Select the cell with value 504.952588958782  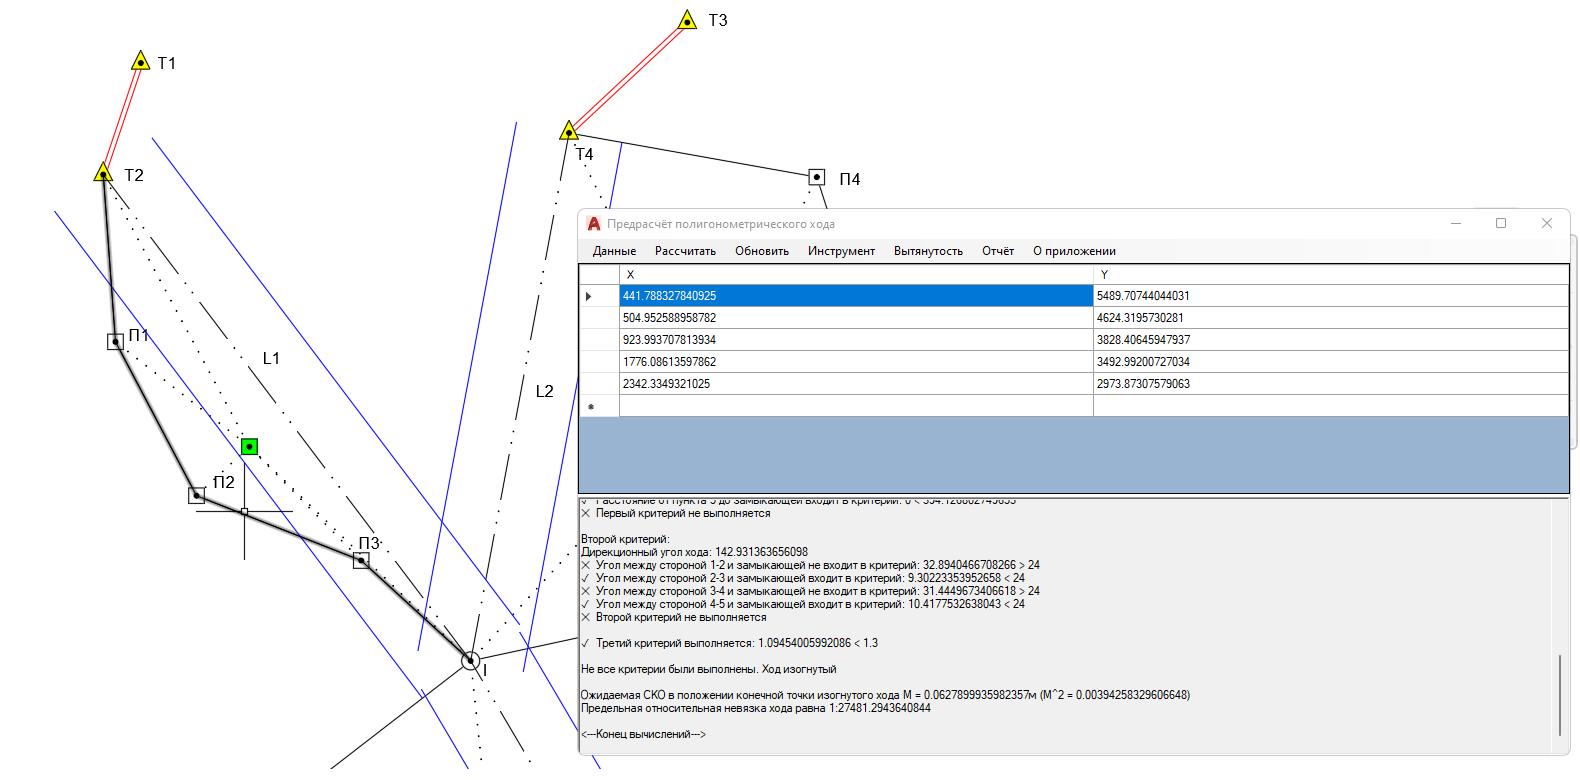(x=855, y=318)
